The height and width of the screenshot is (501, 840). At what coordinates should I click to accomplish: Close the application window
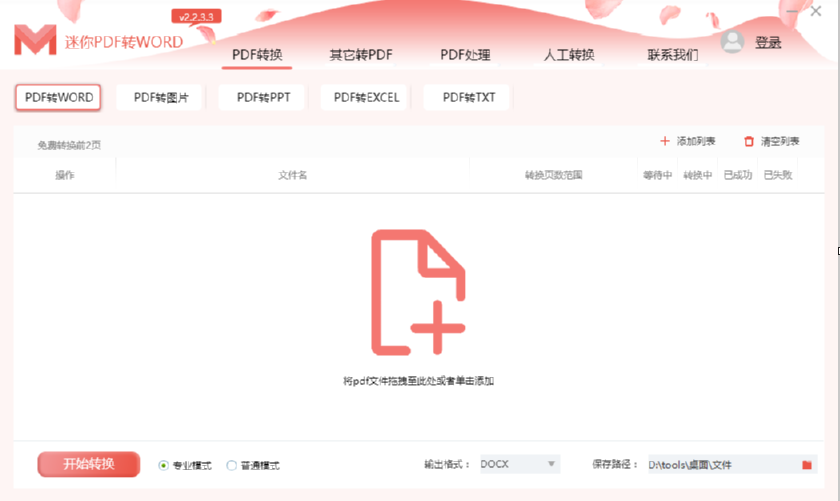click(816, 11)
